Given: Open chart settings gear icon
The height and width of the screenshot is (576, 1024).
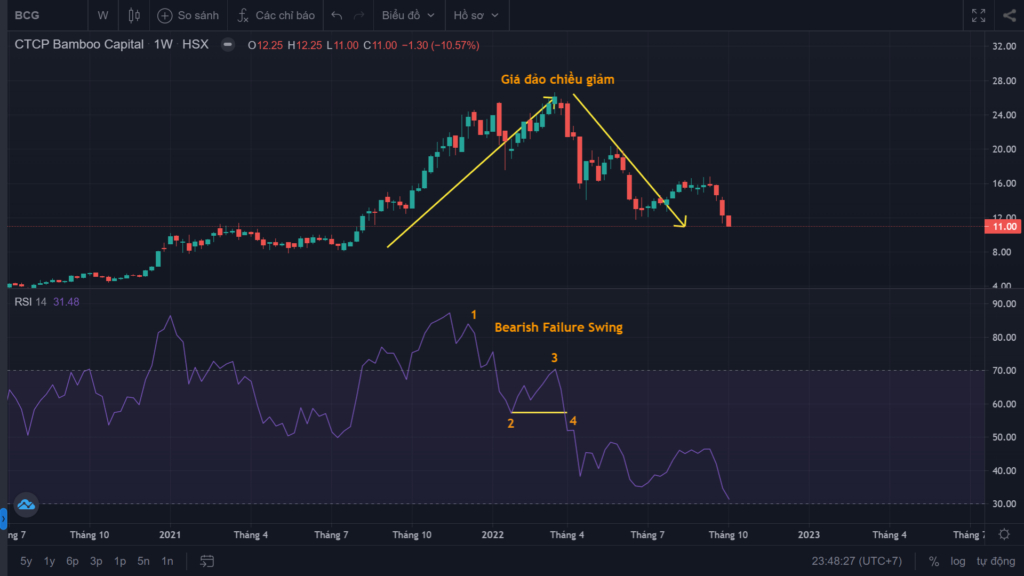Looking at the screenshot, I should coord(1004,534).
